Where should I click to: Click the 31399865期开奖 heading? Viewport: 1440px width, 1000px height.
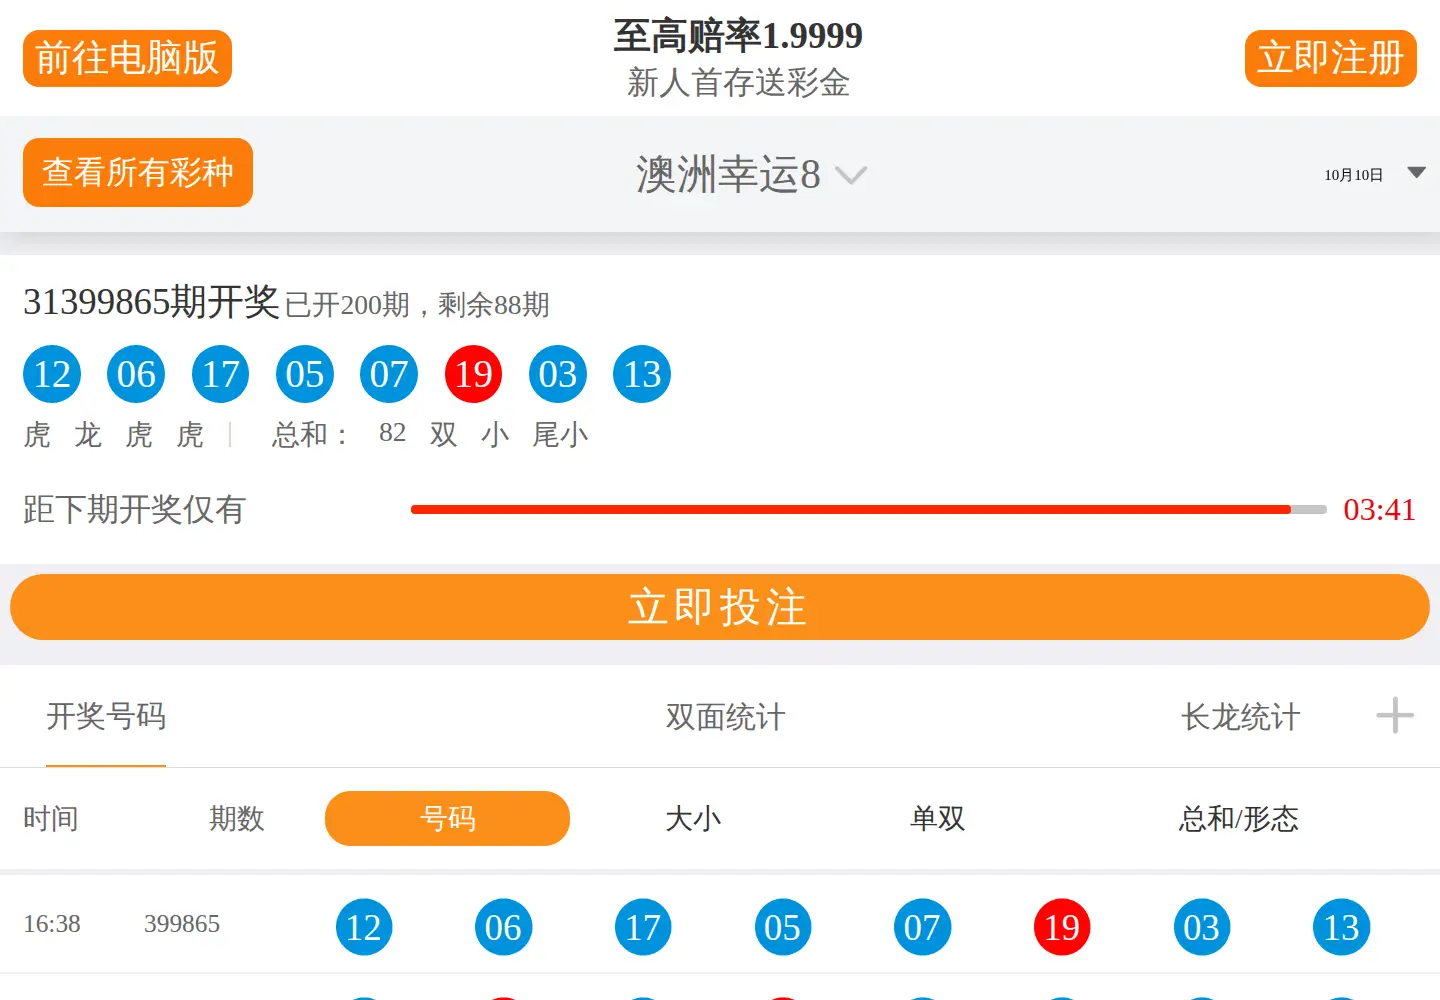click(151, 301)
